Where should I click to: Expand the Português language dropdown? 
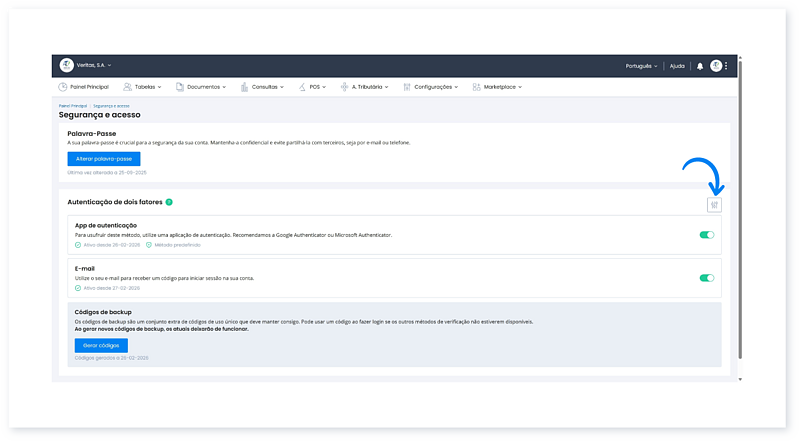pos(641,66)
